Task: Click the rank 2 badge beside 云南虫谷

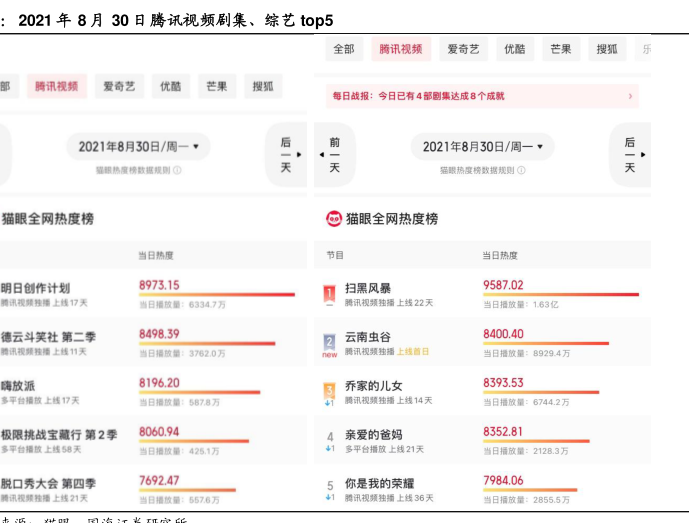Action: [330, 343]
